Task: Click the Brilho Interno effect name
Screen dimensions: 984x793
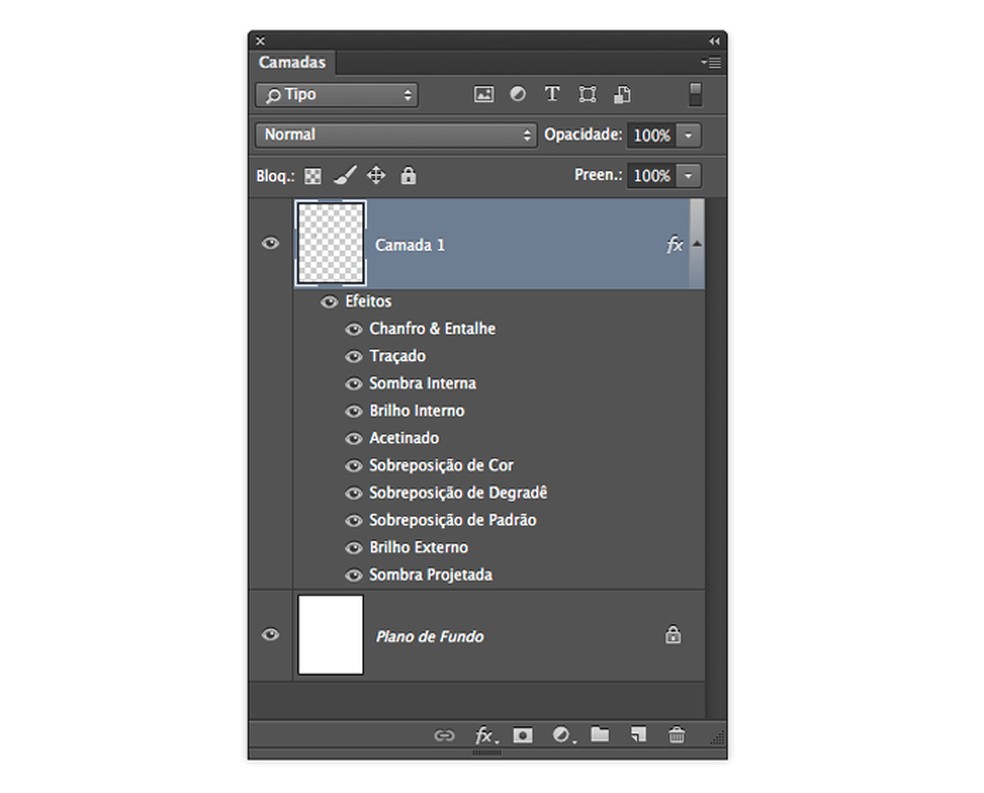Action: click(x=417, y=411)
